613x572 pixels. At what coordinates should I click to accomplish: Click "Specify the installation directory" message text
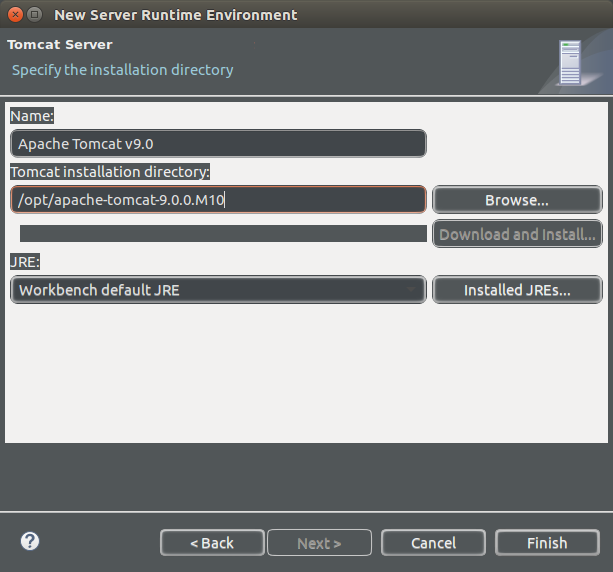coord(123,70)
